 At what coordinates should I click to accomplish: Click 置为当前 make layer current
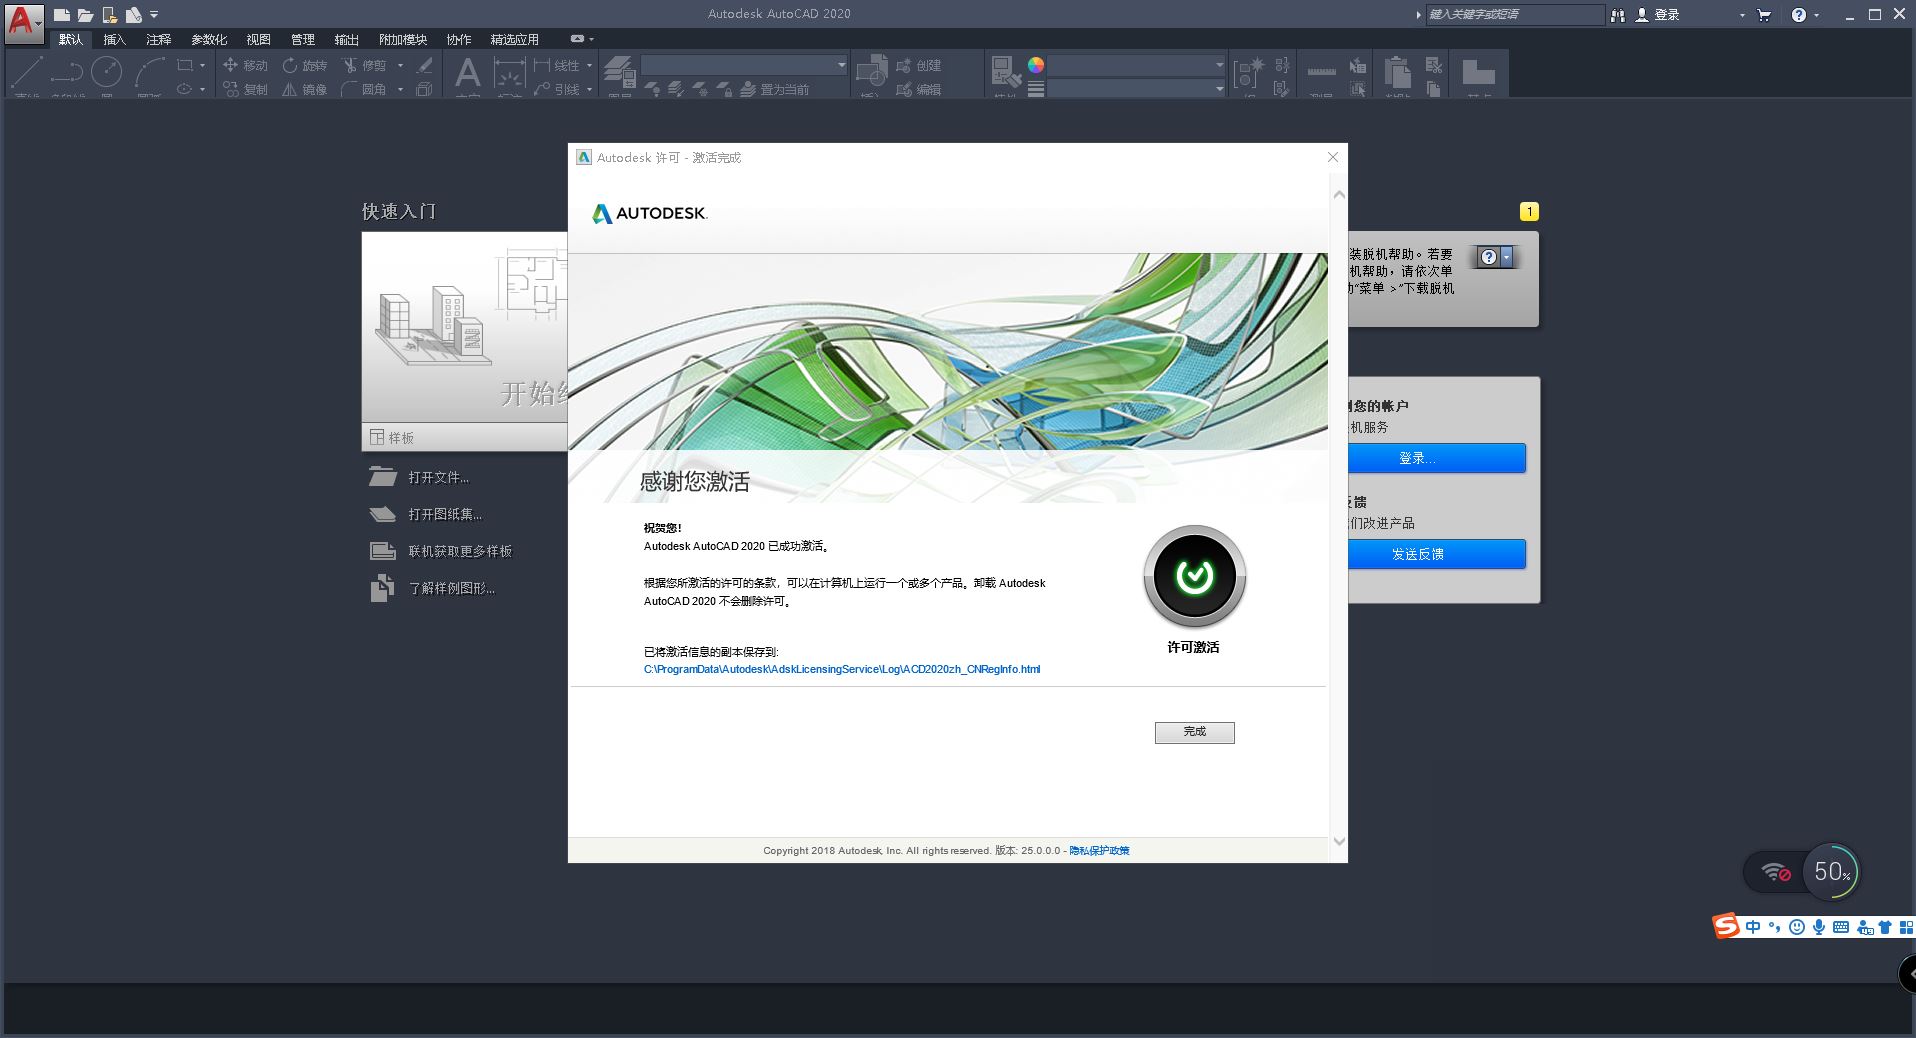775,89
